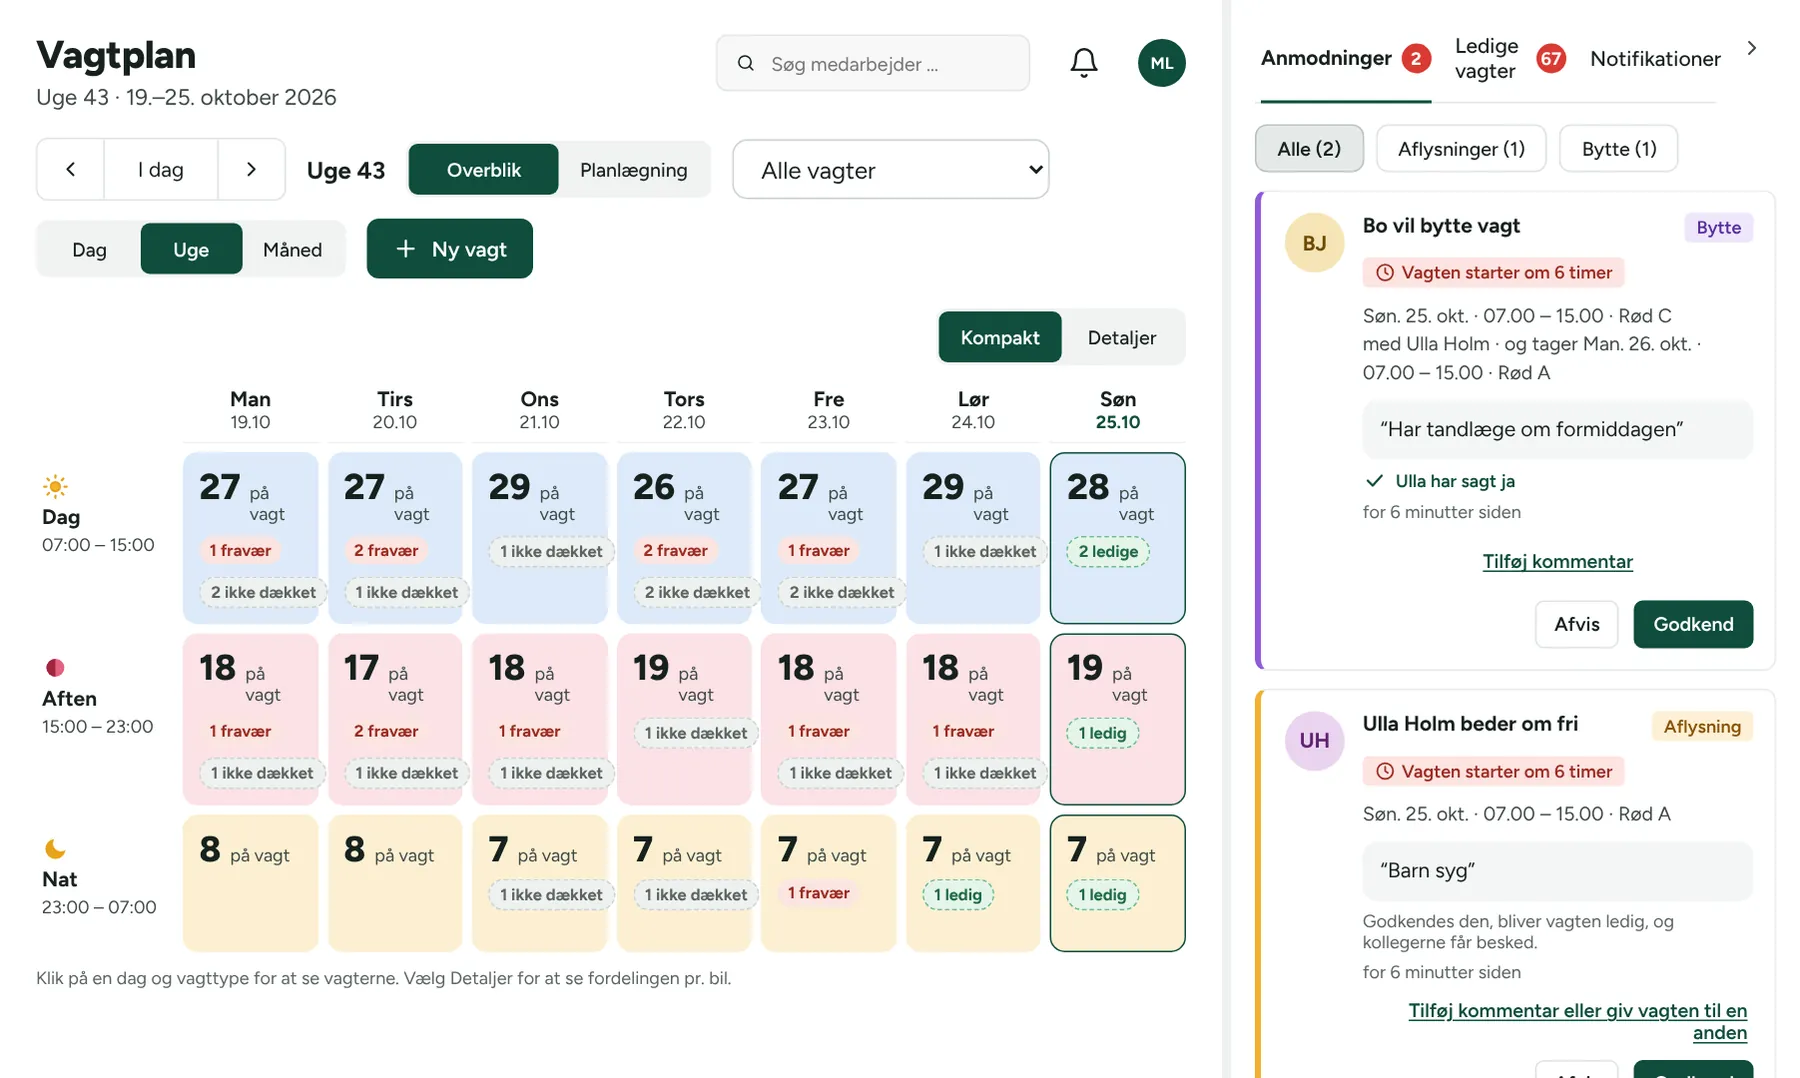Filter requests by Aflysninger (1)
Image resolution: width=1800 pixels, height=1078 pixels.
pos(1461,148)
